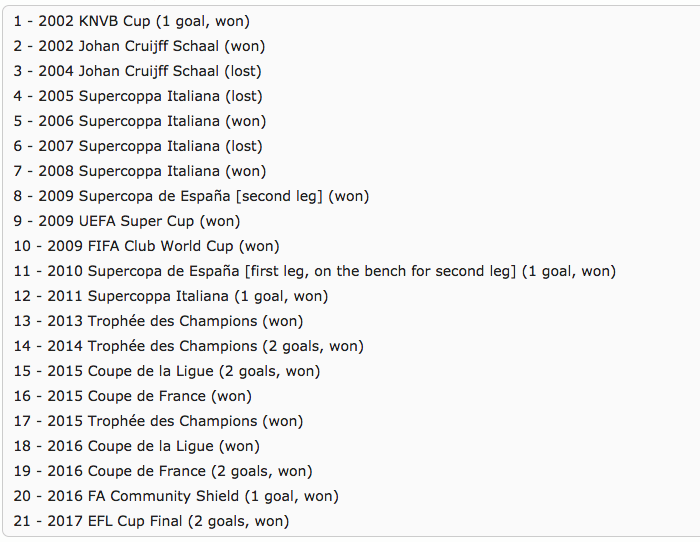Click the 2016 FA Community Shield line
Image resolution: width=700 pixels, height=542 pixels.
click(x=176, y=496)
